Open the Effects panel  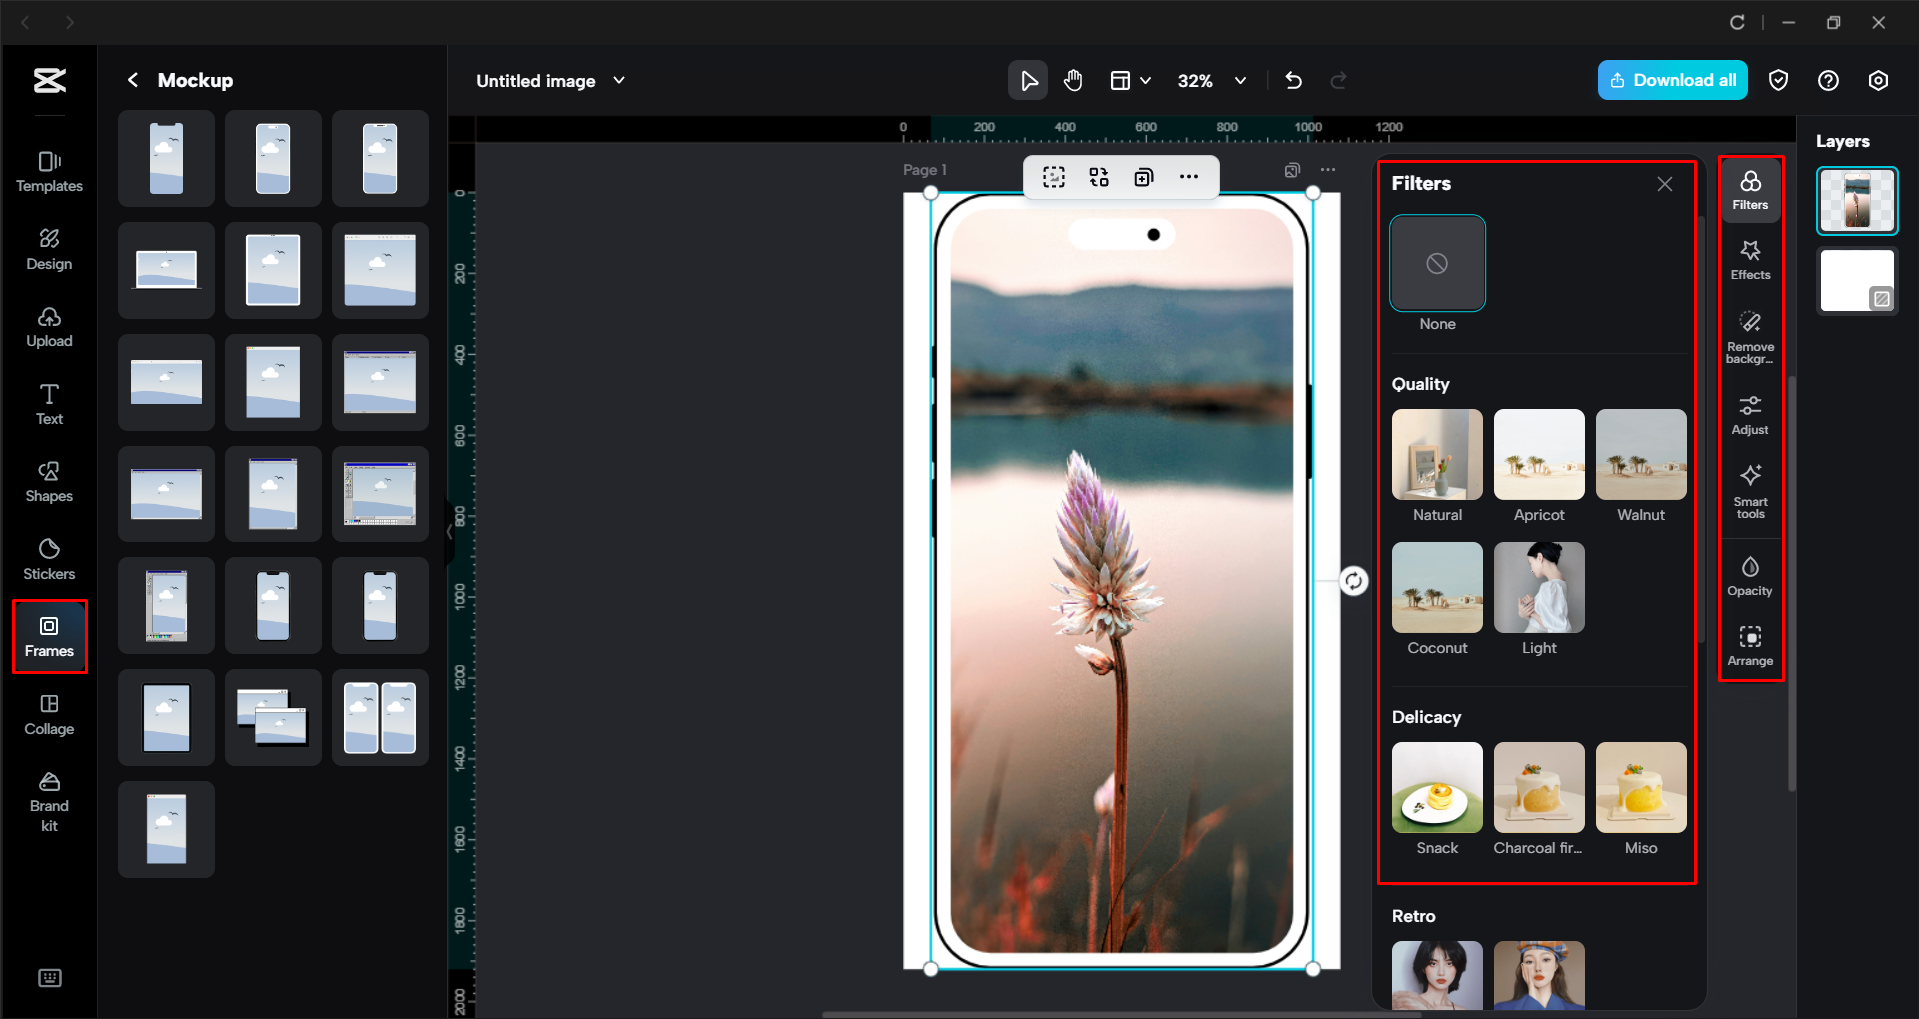pos(1749,258)
